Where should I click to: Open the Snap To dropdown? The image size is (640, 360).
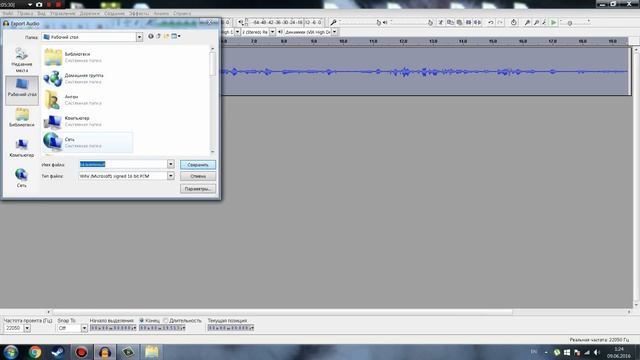tap(84, 328)
